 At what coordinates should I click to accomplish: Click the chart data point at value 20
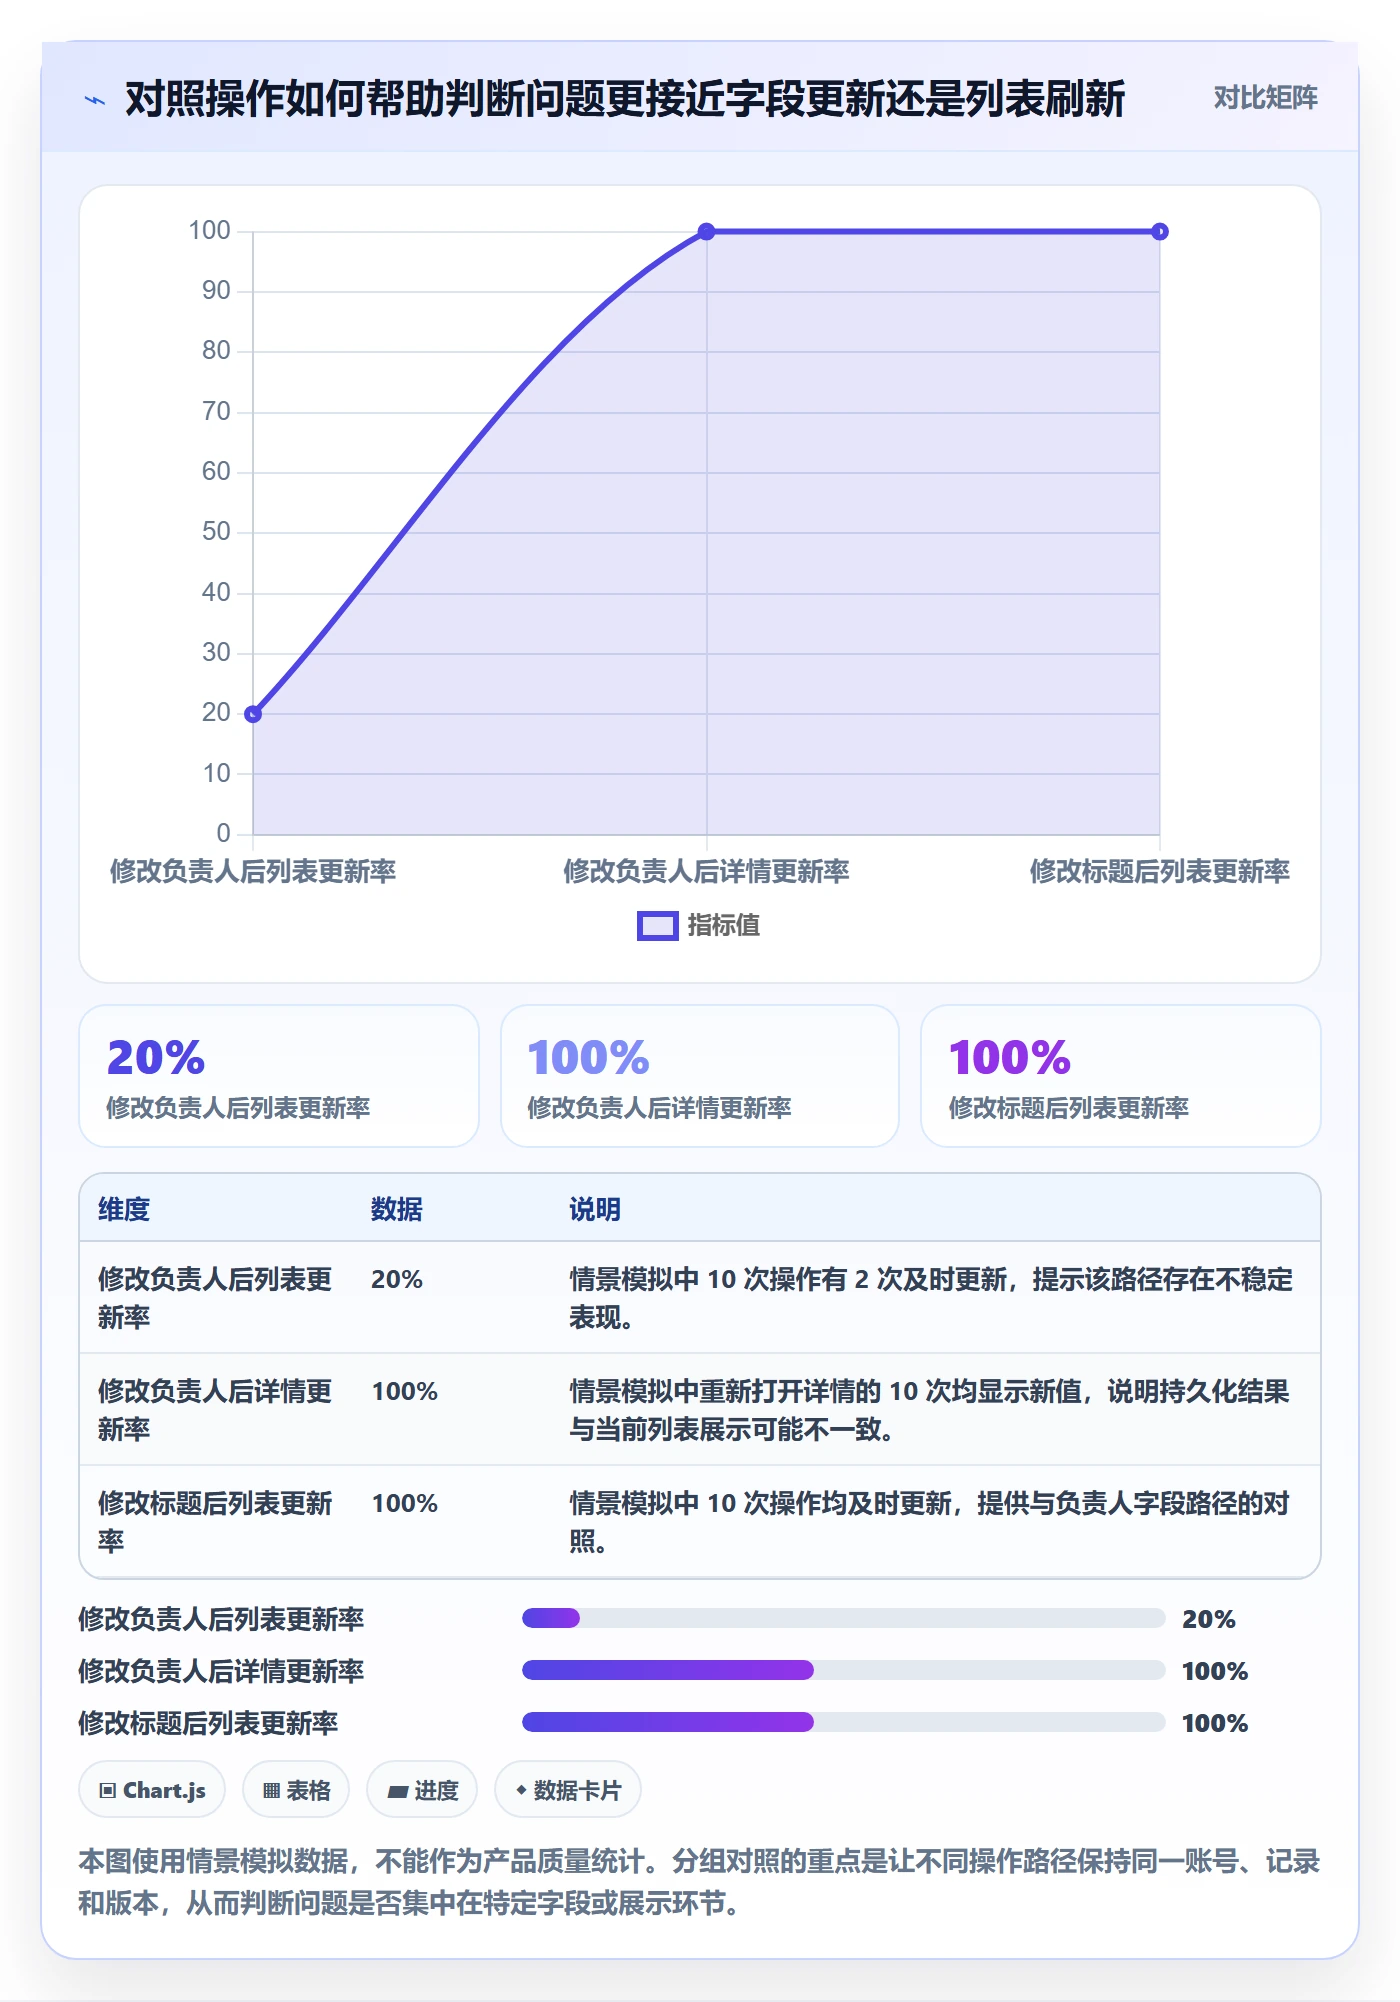click(x=253, y=714)
